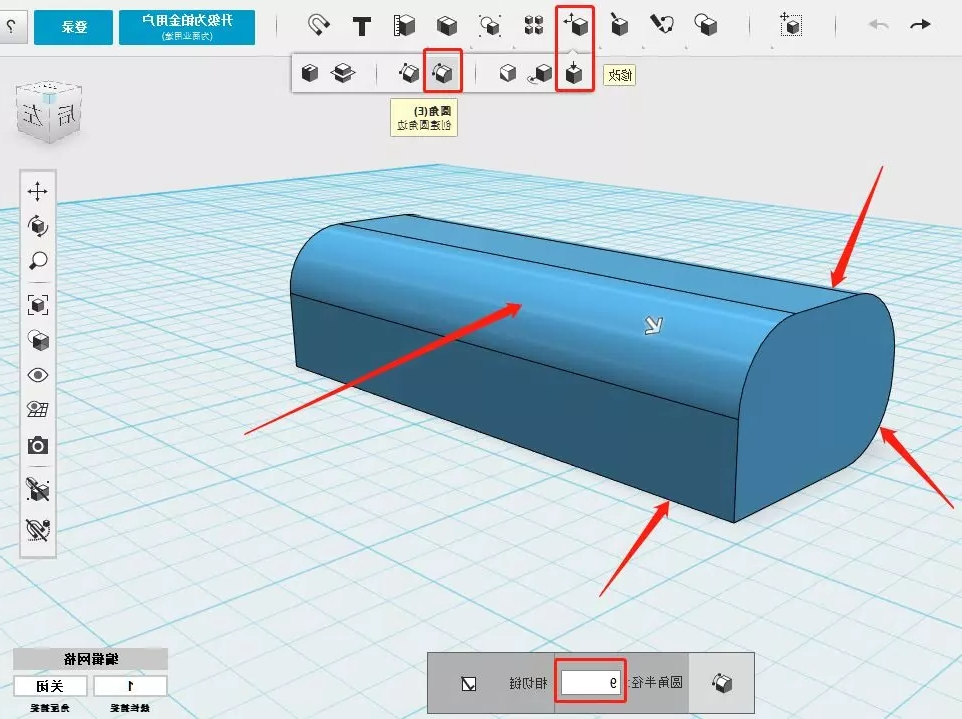Click the linear snap value field showing 1
Image resolution: width=962 pixels, height=719 pixels.
(x=130, y=686)
